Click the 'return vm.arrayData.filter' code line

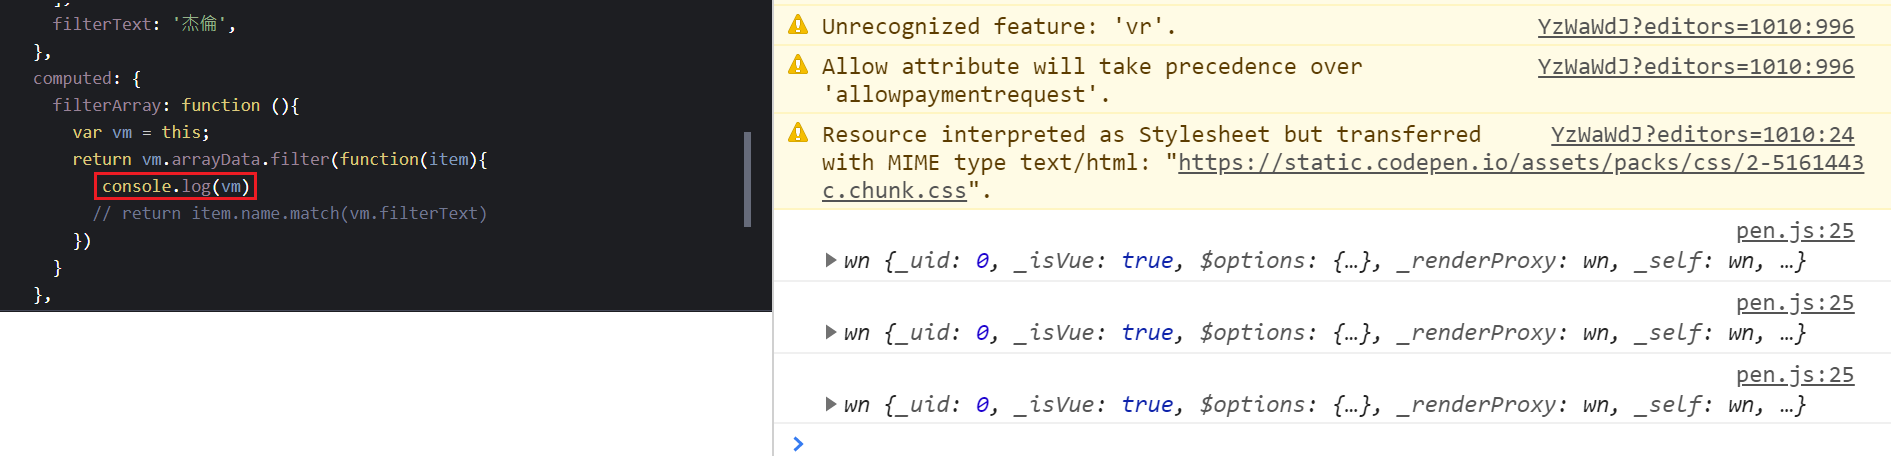279,159
